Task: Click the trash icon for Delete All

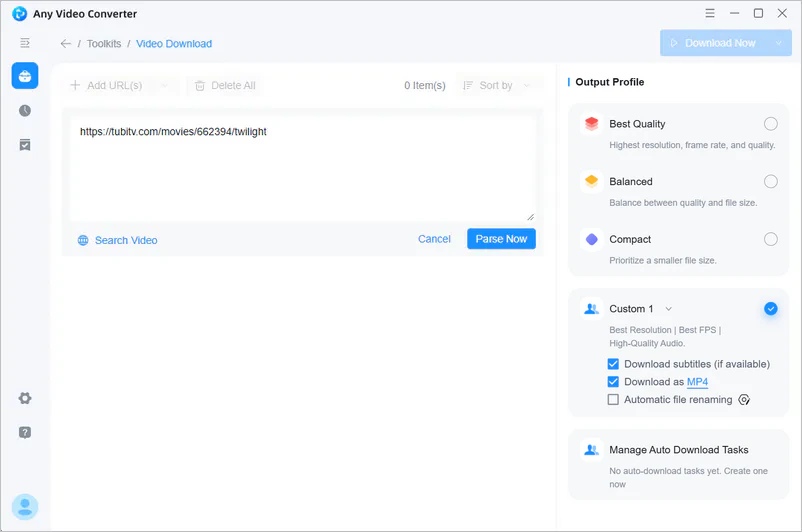Action: (200, 86)
